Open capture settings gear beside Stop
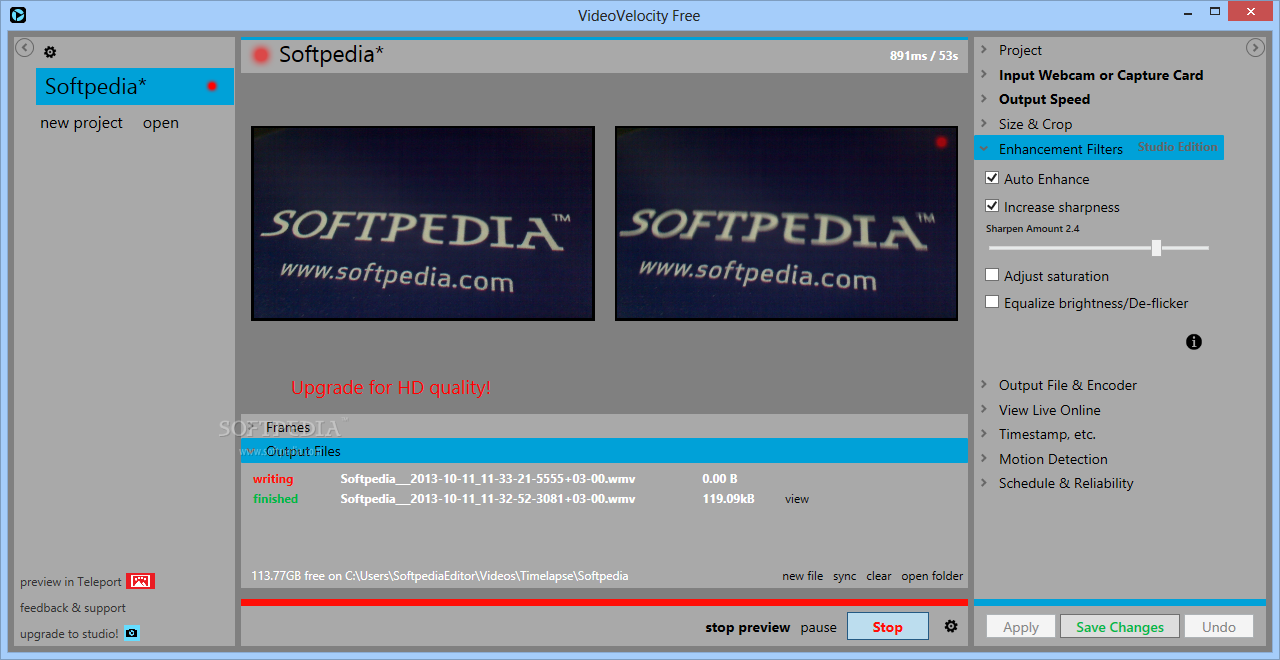This screenshot has height=660, width=1280. click(x=951, y=626)
